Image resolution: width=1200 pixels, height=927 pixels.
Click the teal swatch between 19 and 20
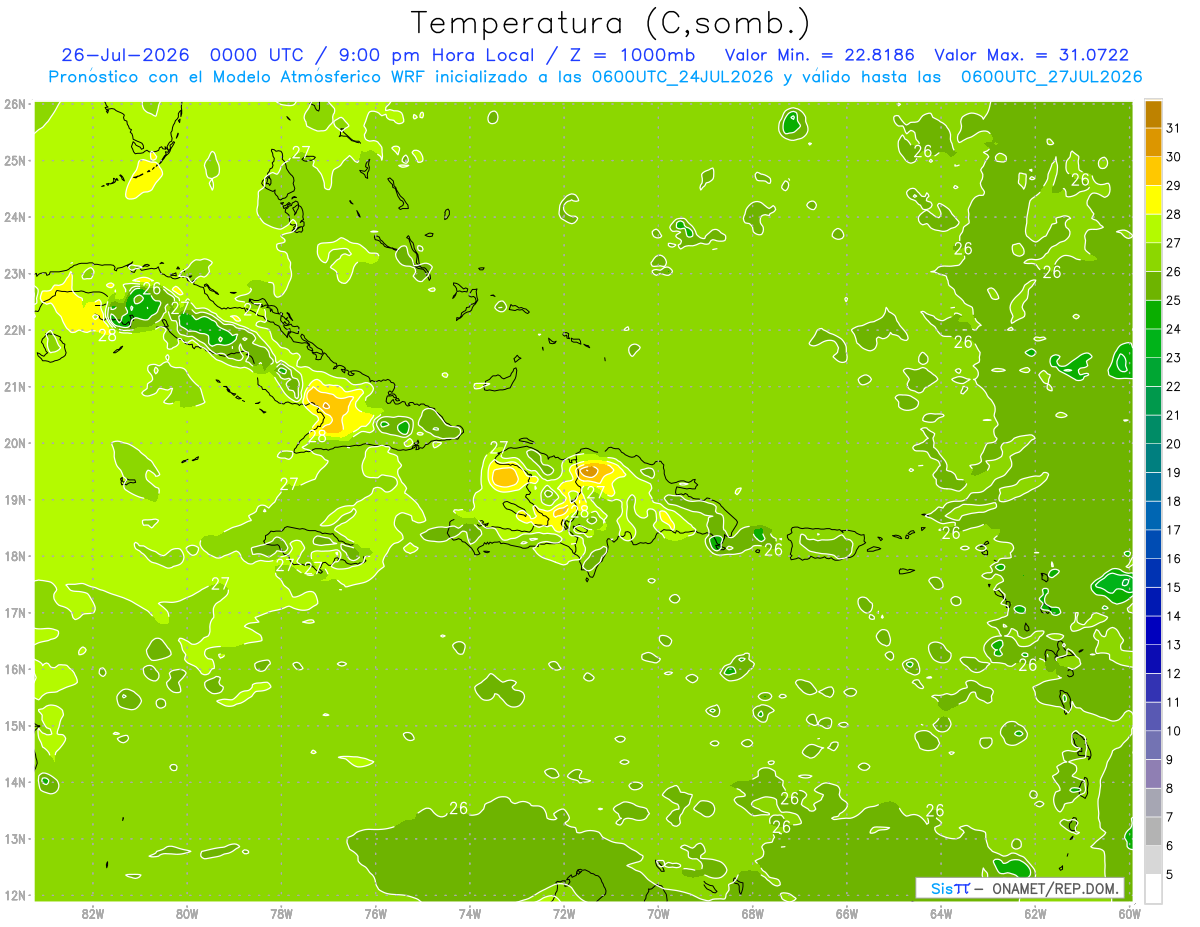coord(1153,458)
